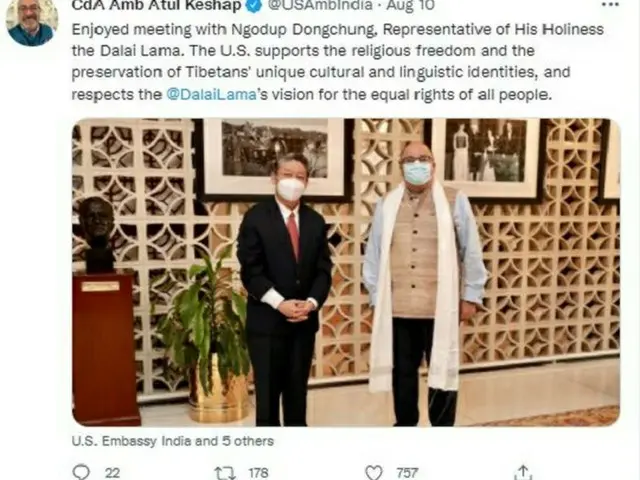Viewport: 640px width, 480px height.
Task: Click the retweet arrows icon
Action: (225, 473)
